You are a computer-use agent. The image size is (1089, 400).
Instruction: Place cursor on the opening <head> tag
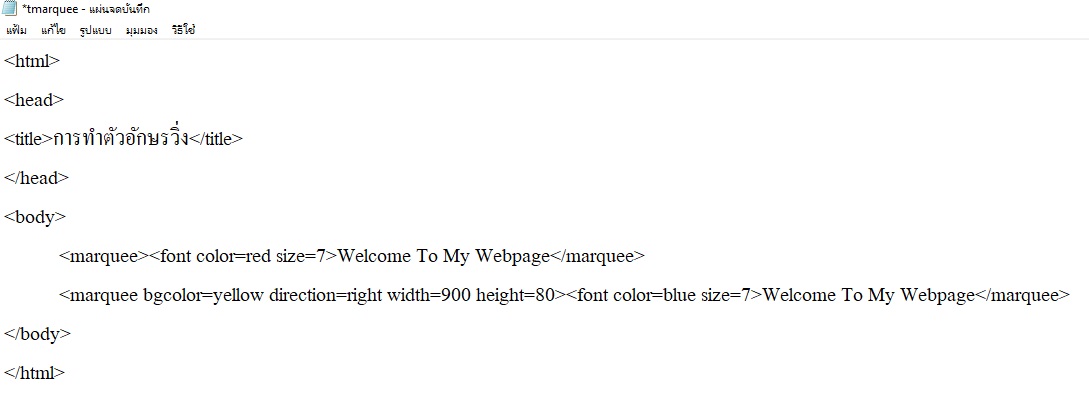34,100
